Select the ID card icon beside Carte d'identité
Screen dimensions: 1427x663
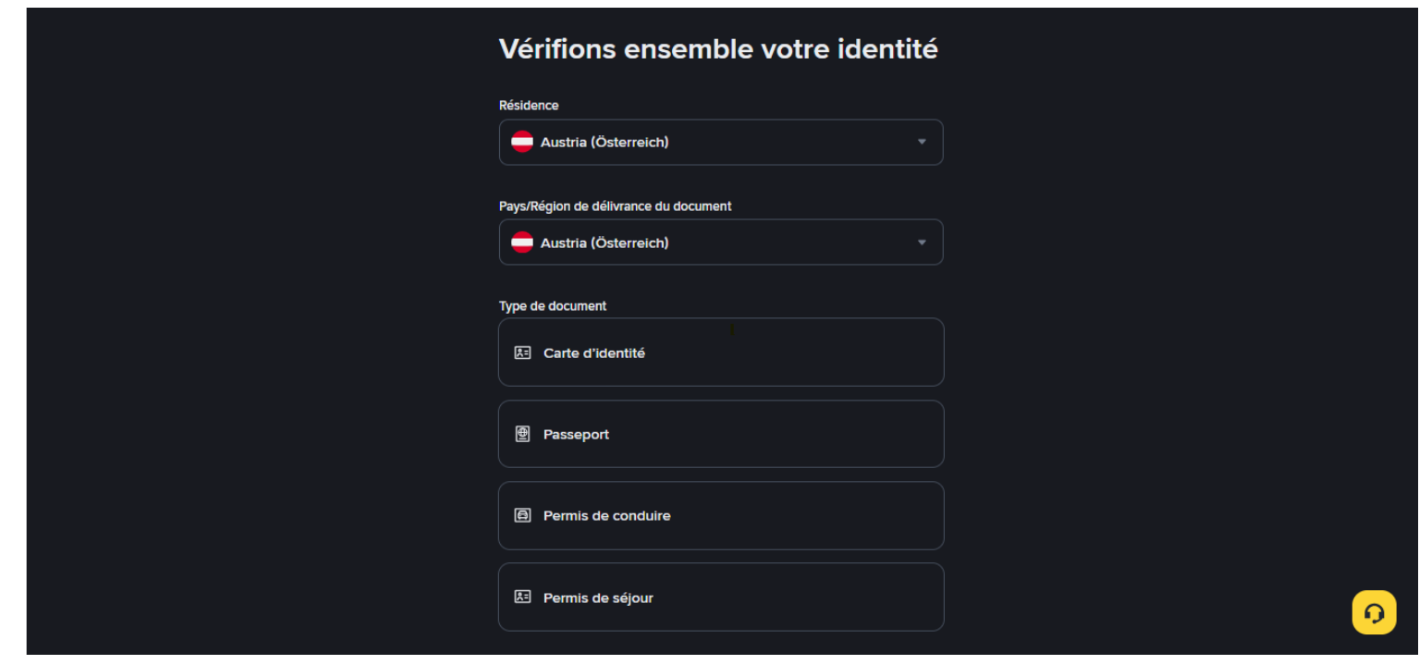(521, 352)
